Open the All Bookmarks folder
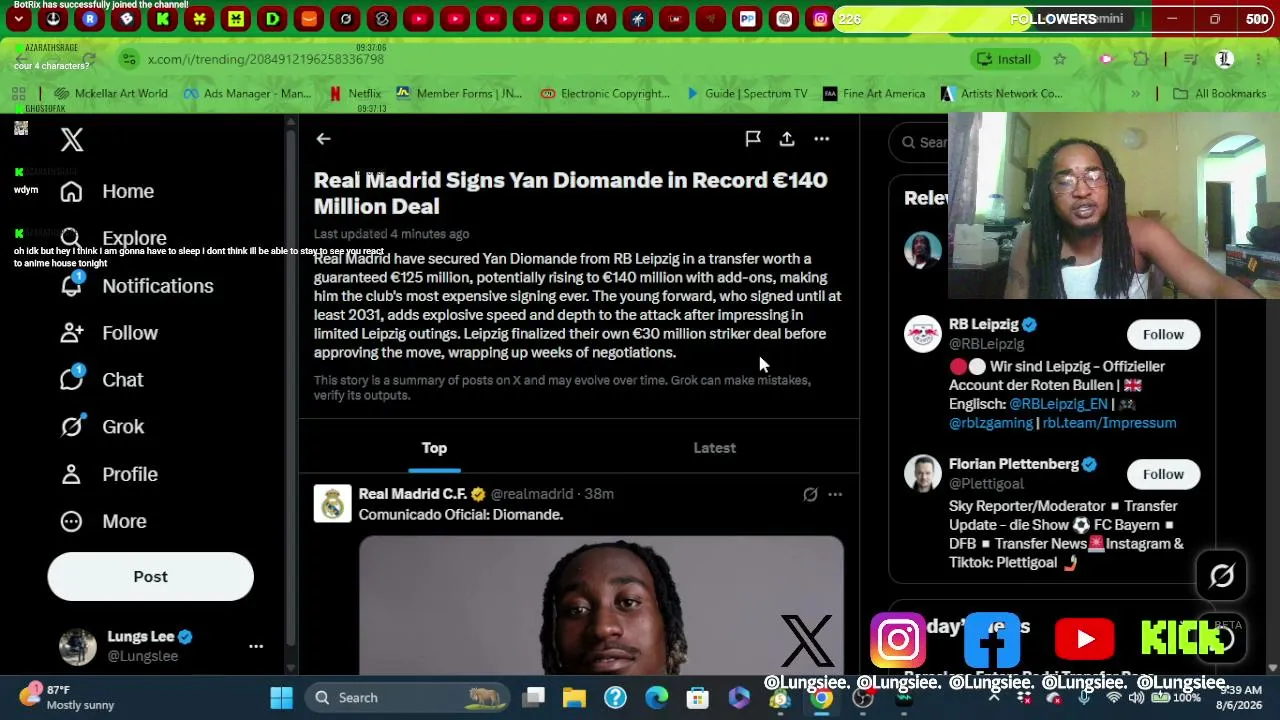The height and width of the screenshot is (720, 1280). pos(1220,94)
